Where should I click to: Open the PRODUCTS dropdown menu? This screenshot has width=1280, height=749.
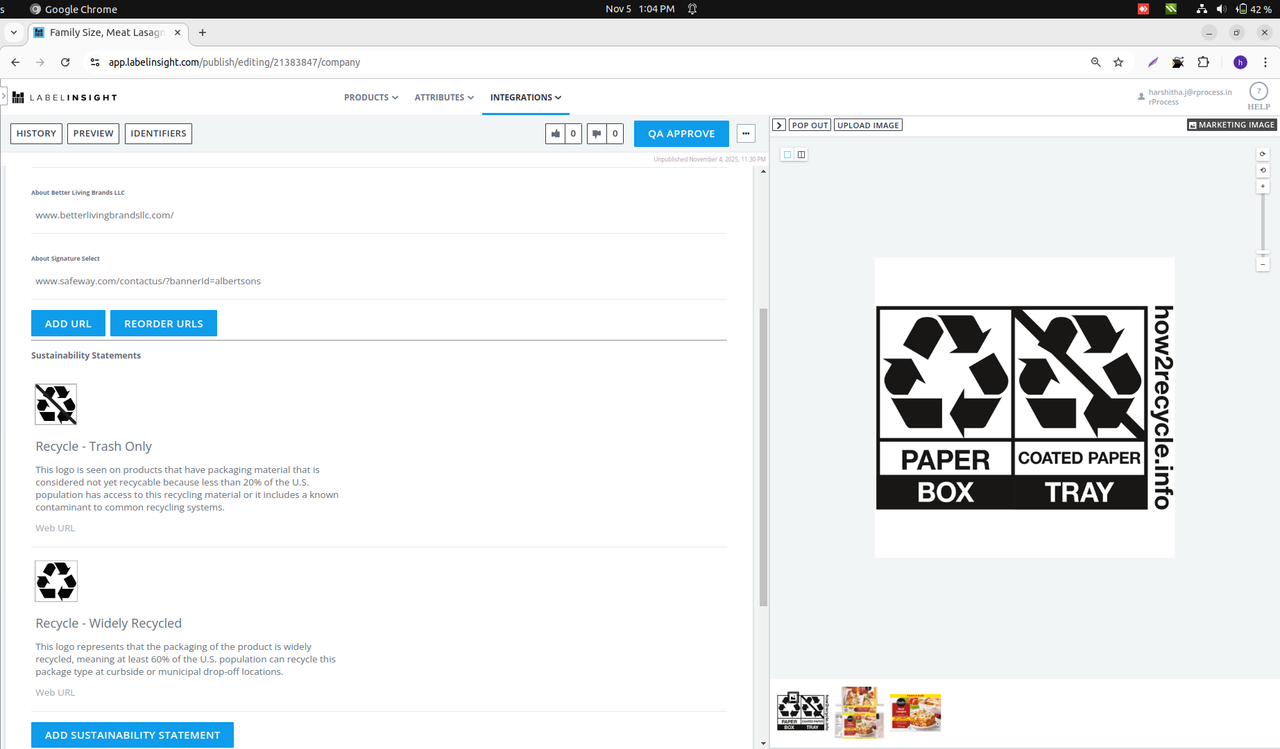pos(370,97)
